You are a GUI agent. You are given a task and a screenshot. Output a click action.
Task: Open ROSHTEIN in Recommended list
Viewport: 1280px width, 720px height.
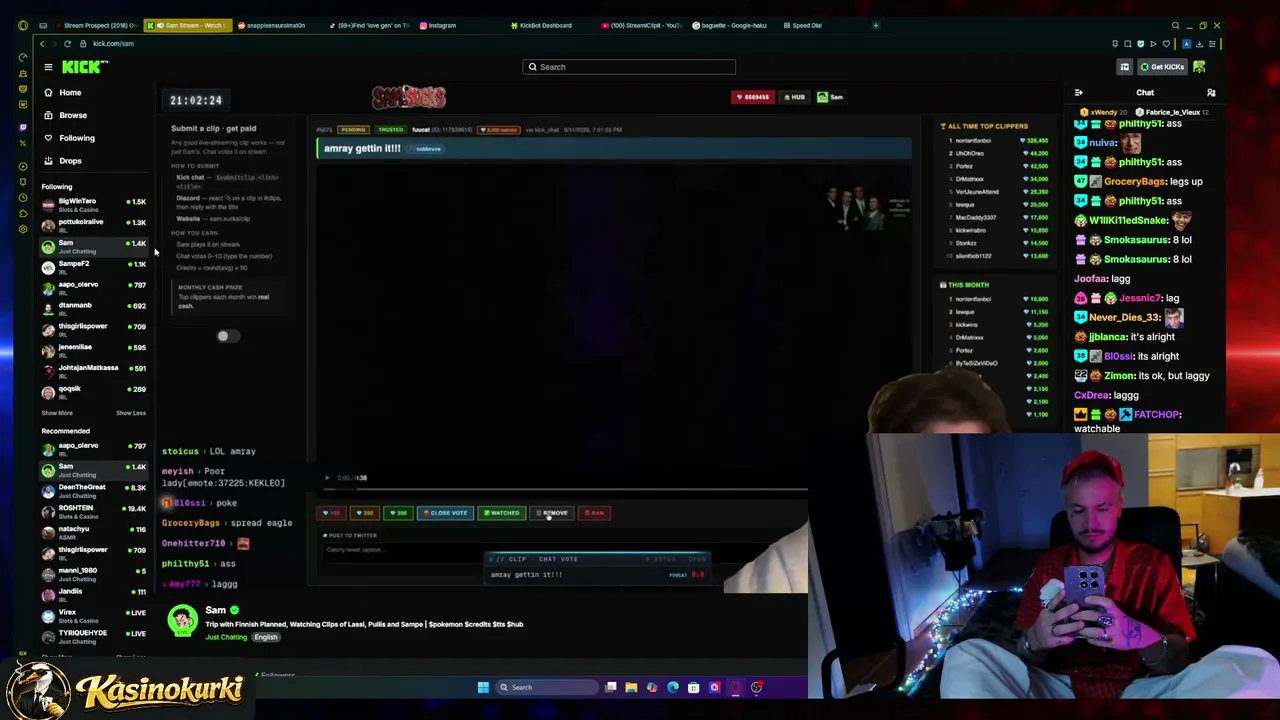pyautogui.click(x=94, y=510)
